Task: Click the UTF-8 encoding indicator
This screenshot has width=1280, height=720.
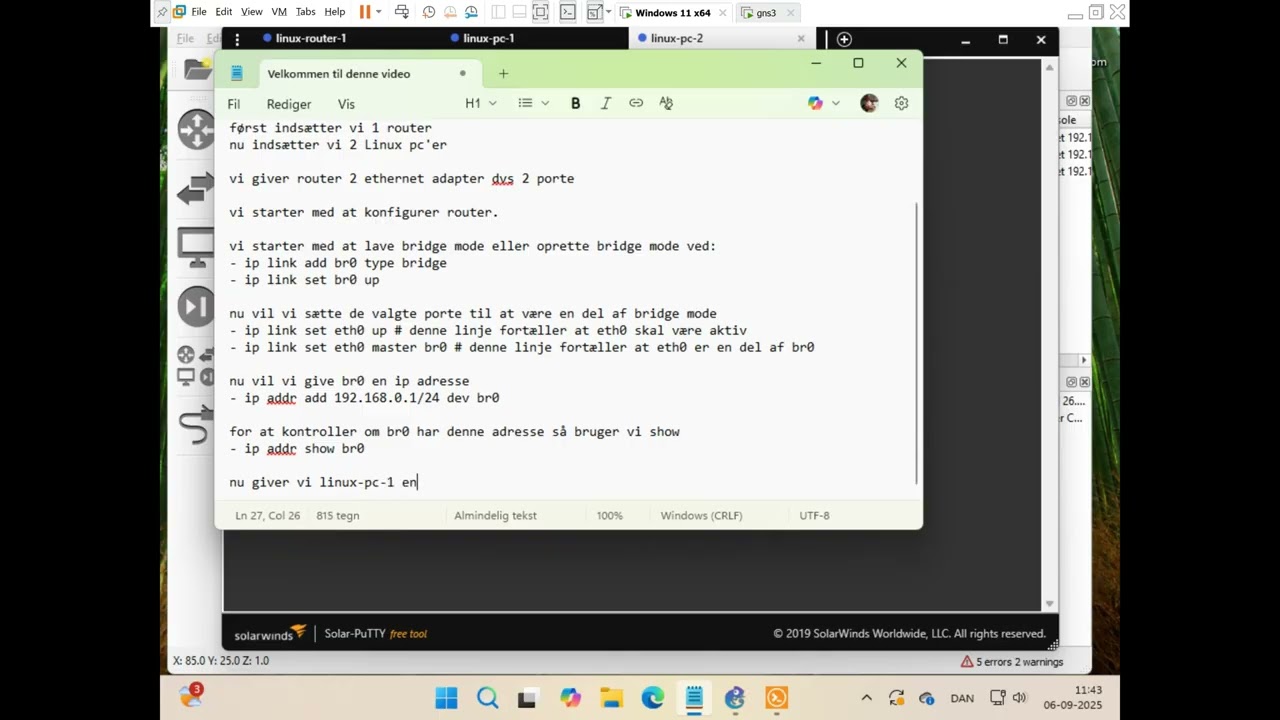Action: point(814,516)
